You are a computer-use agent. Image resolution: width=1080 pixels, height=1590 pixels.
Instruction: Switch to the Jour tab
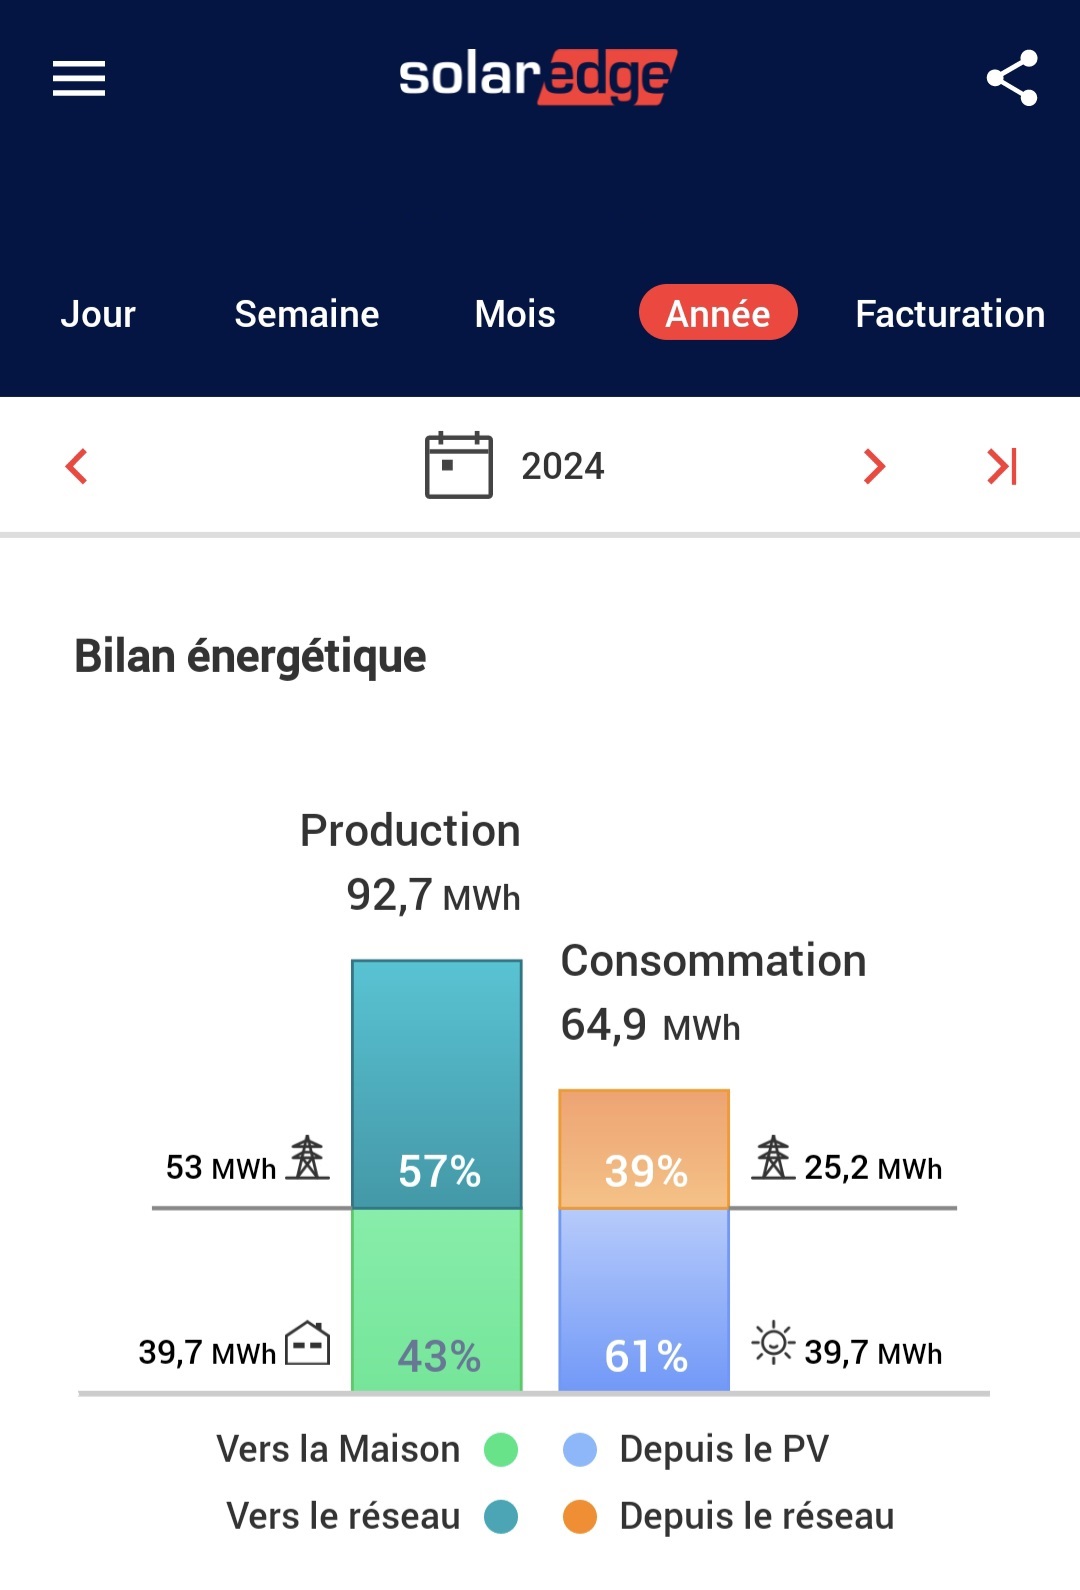point(98,314)
